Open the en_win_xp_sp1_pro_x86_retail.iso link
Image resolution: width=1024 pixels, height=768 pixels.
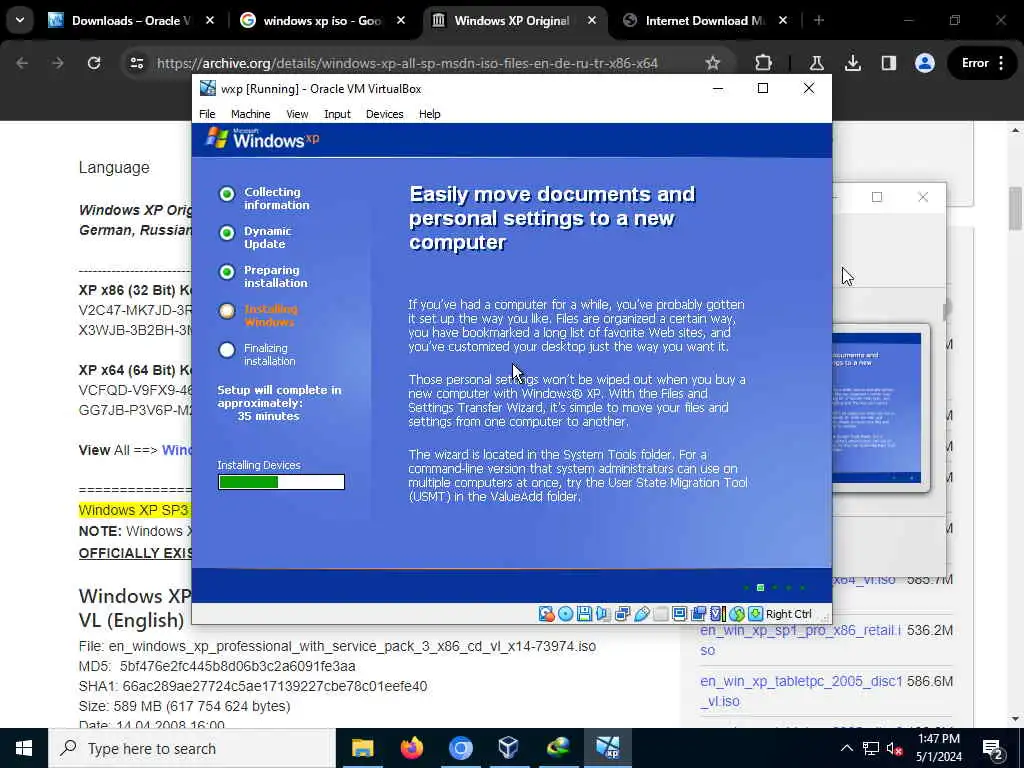coord(800,640)
